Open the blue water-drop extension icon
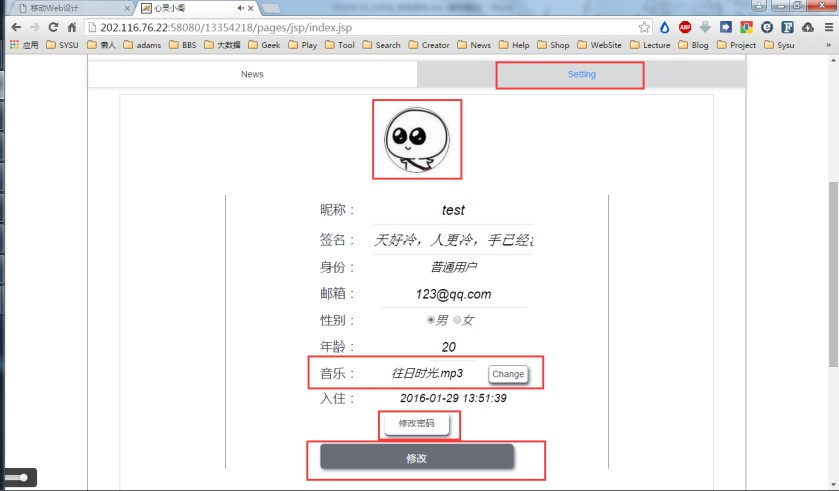839x491 pixels. [665, 27]
